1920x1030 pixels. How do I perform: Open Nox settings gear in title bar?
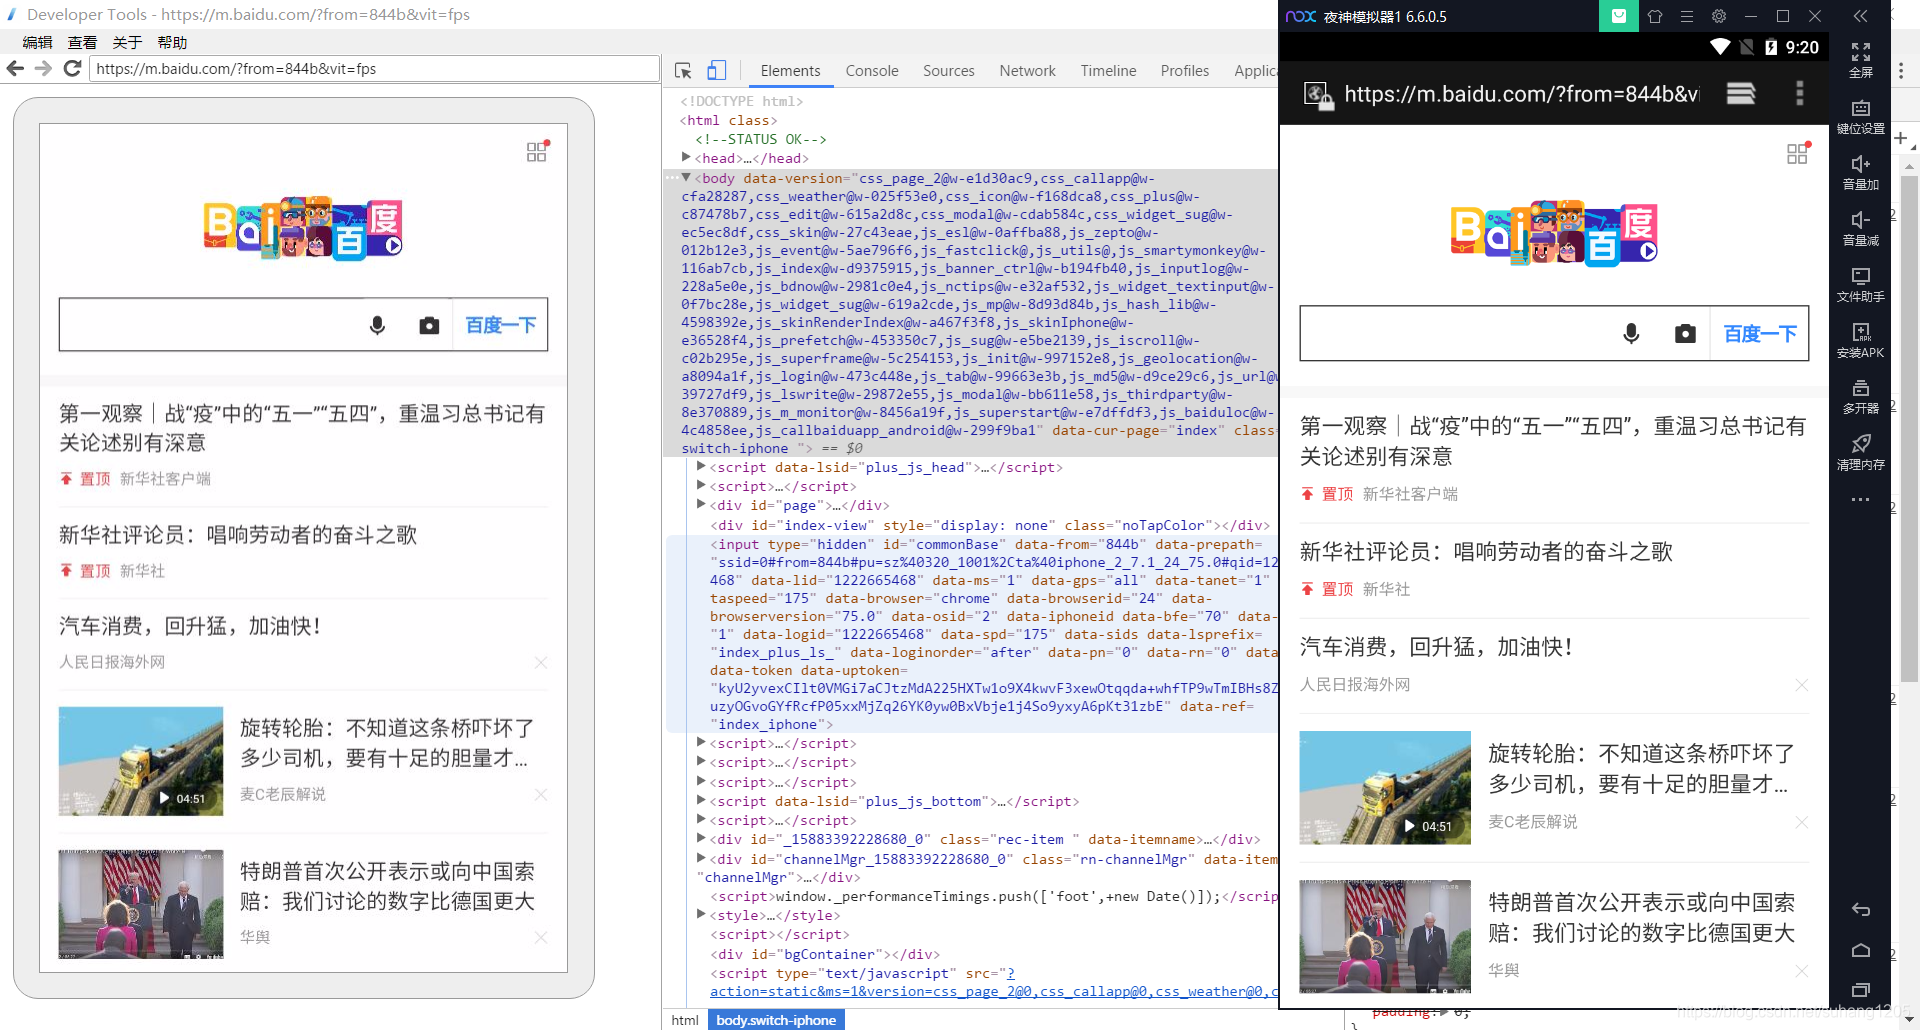[x=1719, y=16]
